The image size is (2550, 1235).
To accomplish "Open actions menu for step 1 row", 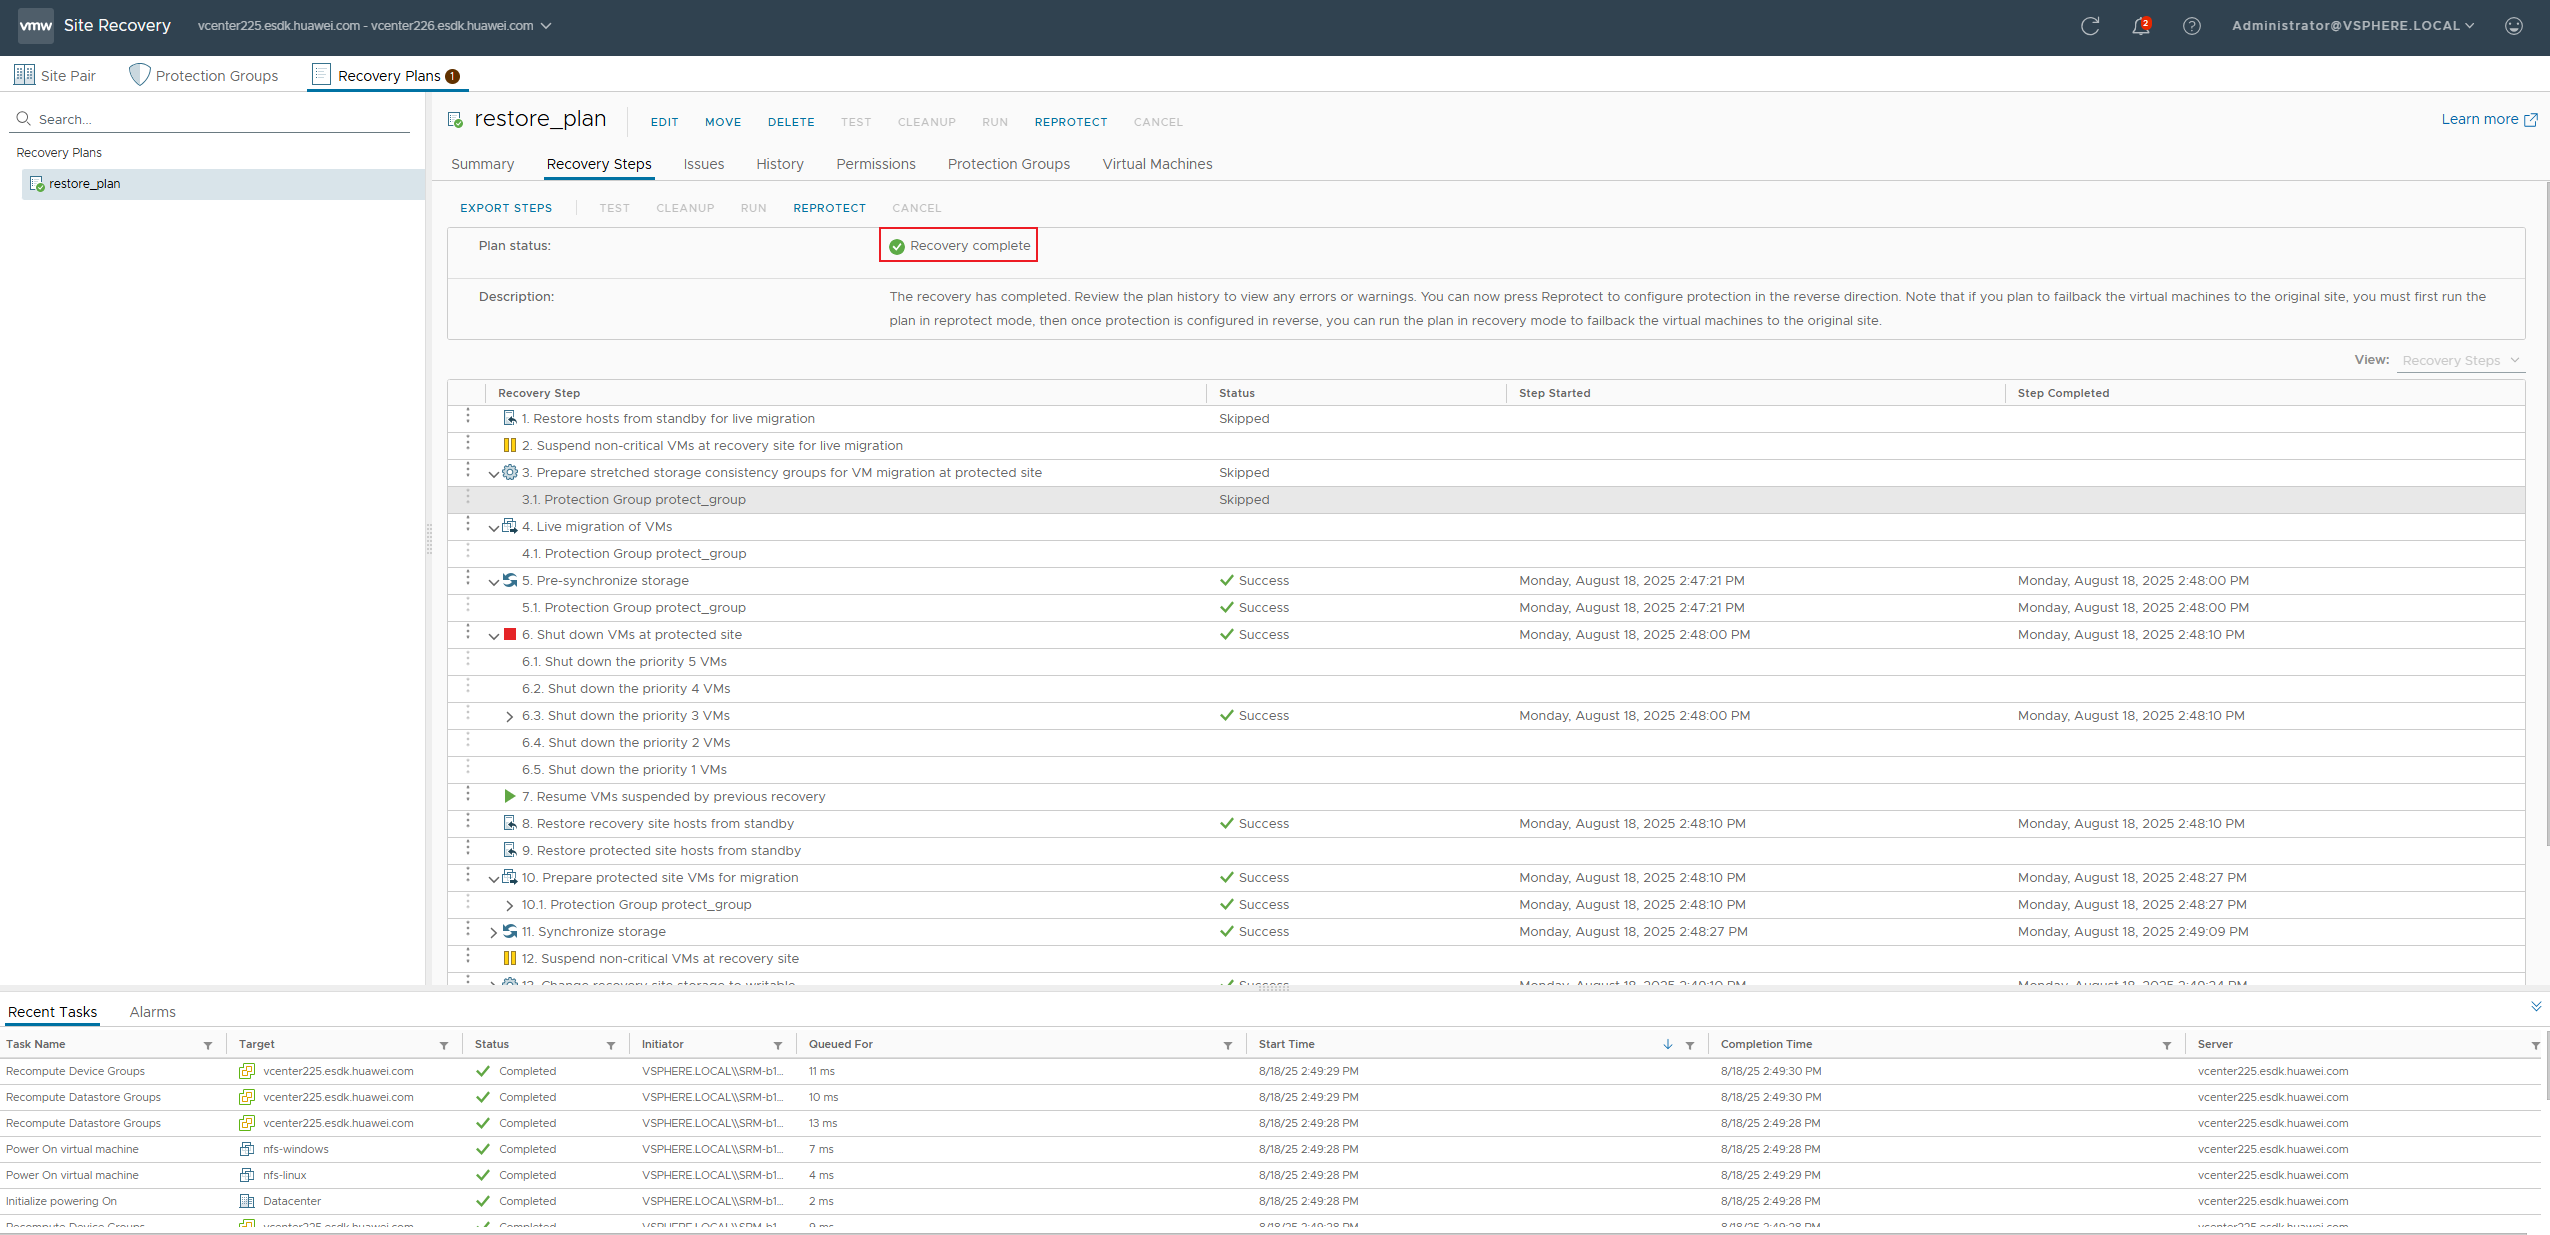I will point(467,415).
